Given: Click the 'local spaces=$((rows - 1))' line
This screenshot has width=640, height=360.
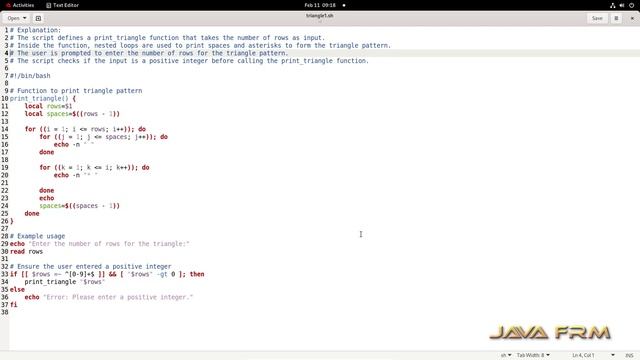Looking at the screenshot, I should pyautogui.click(x=72, y=114).
